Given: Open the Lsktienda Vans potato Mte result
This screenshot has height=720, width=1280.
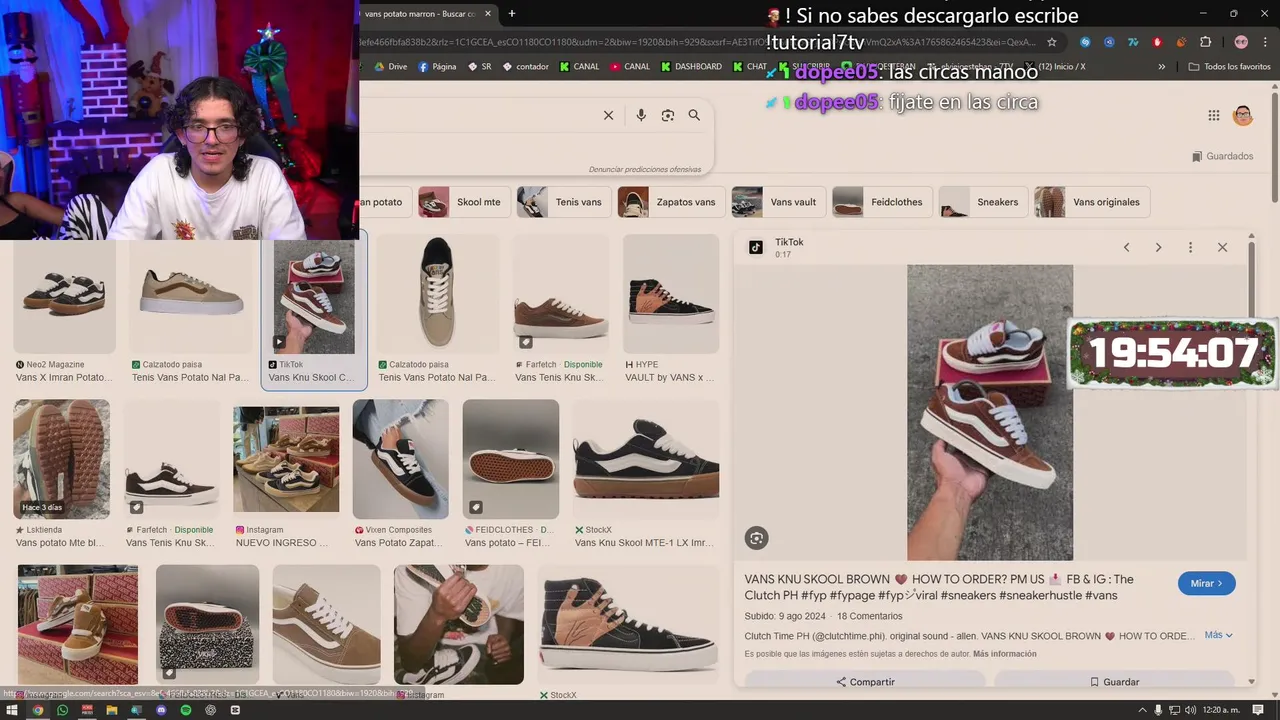Looking at the screenshot, I should (62, 475).
